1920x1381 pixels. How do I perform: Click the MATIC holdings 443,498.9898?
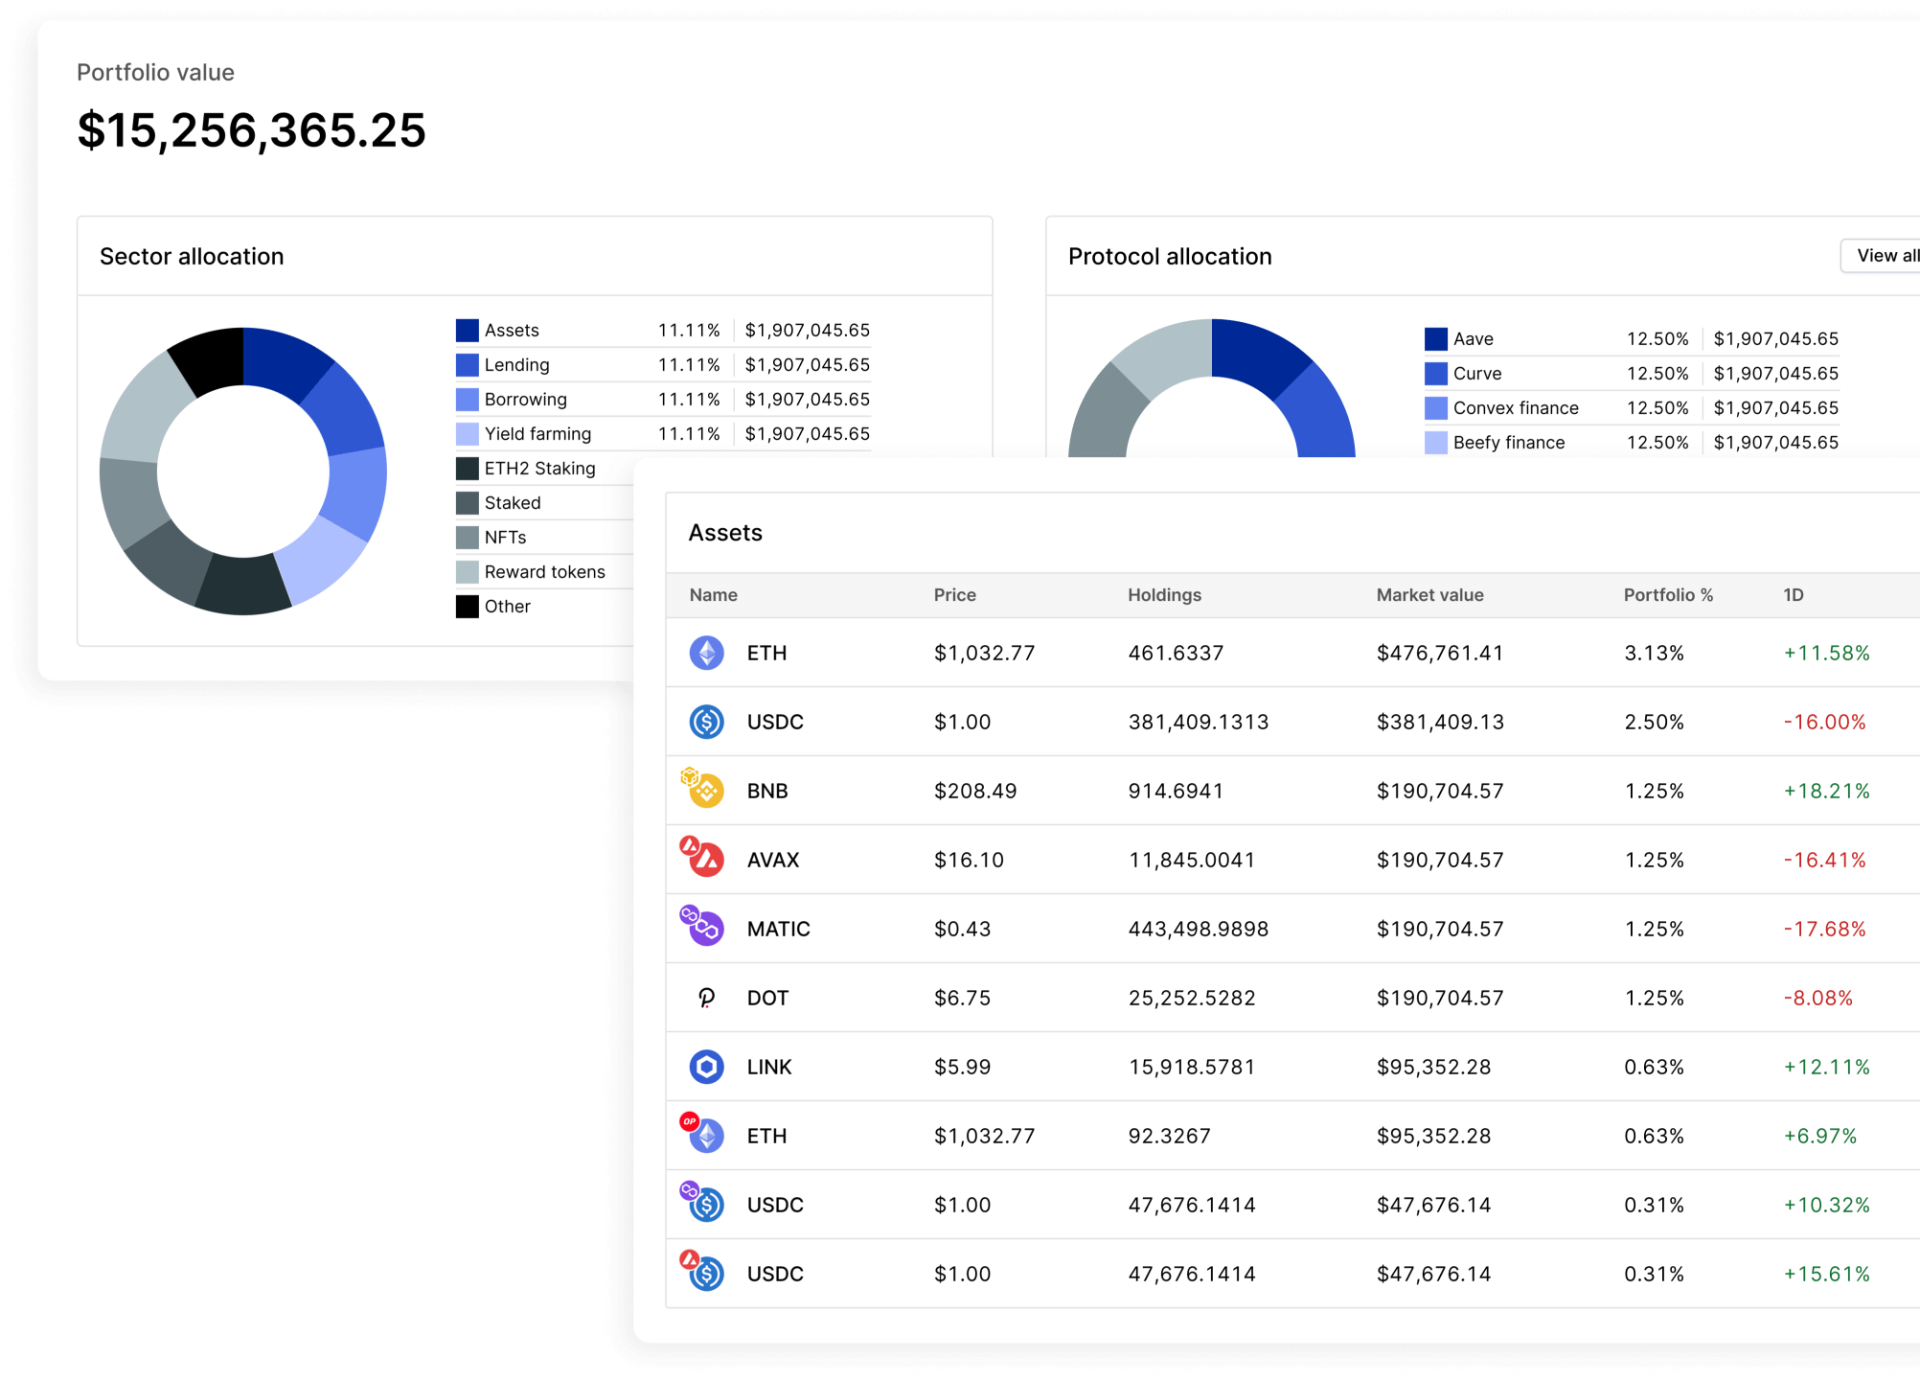[x=1198, y=929]
